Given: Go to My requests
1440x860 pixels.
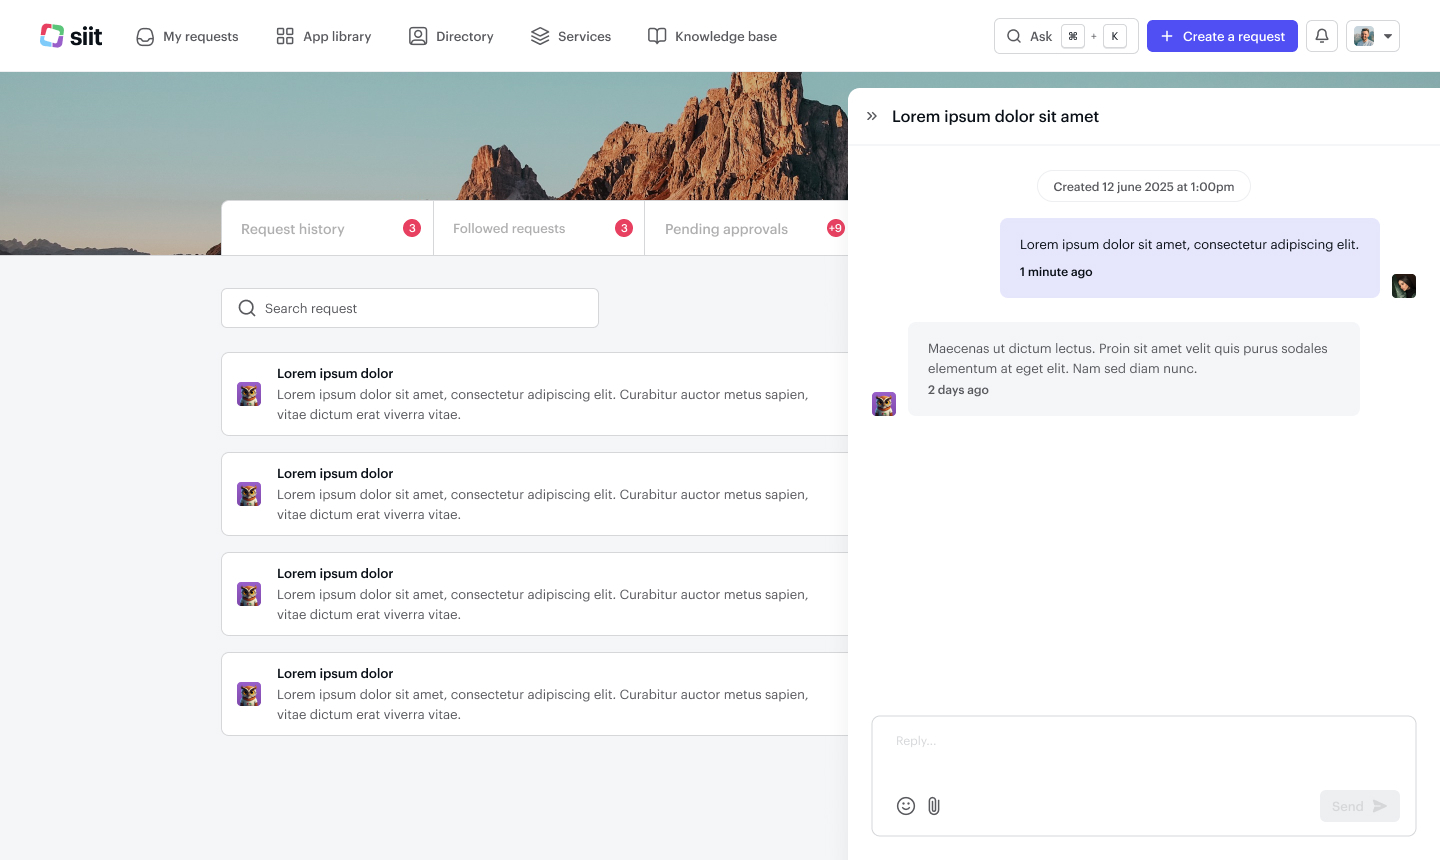Looking at the screenshot, I should click(187, 36).
